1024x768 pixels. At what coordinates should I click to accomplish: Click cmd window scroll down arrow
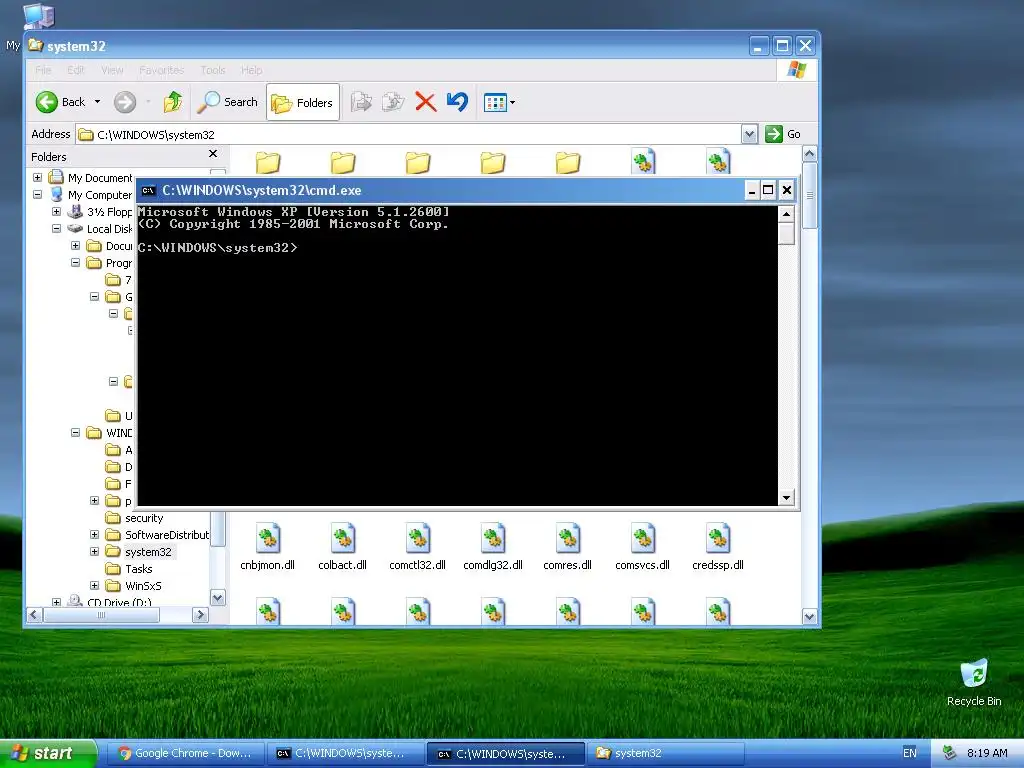click(786, 498)
